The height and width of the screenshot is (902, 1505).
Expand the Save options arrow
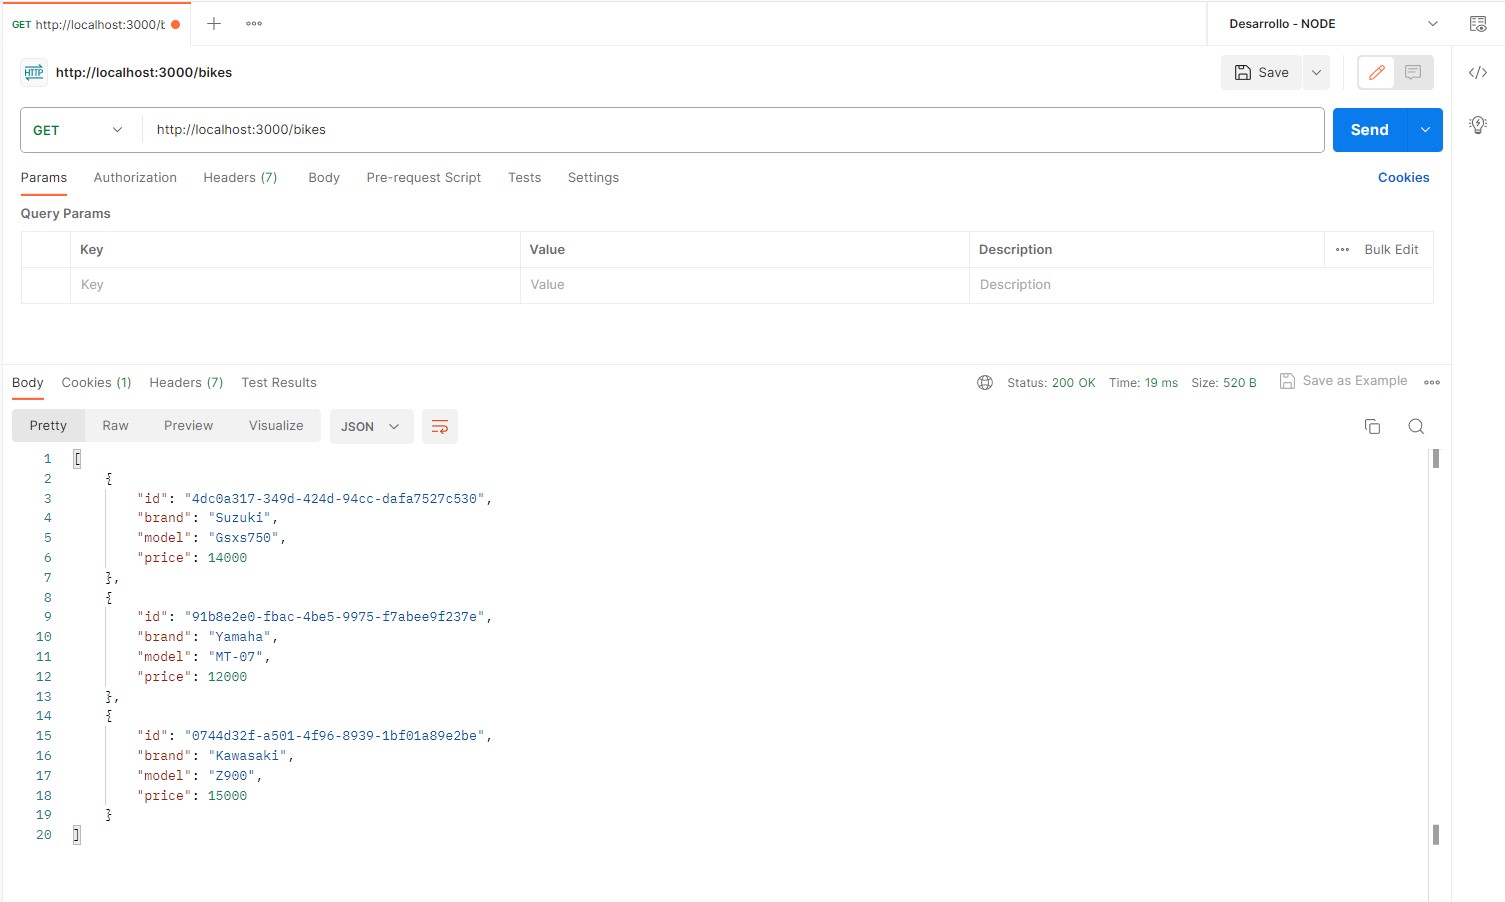1316,72
